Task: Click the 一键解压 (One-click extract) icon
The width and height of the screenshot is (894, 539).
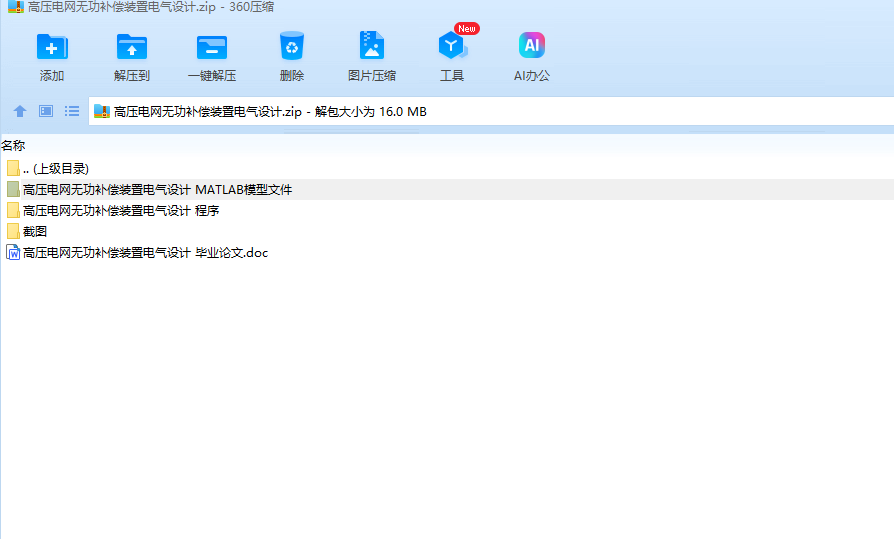Action: [x=212, y=47]
